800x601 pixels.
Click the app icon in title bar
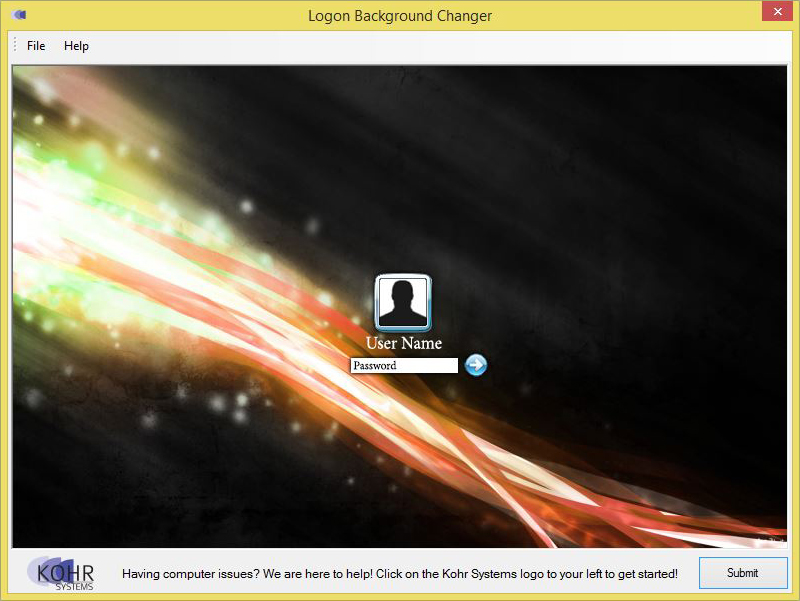coord(19,15)
